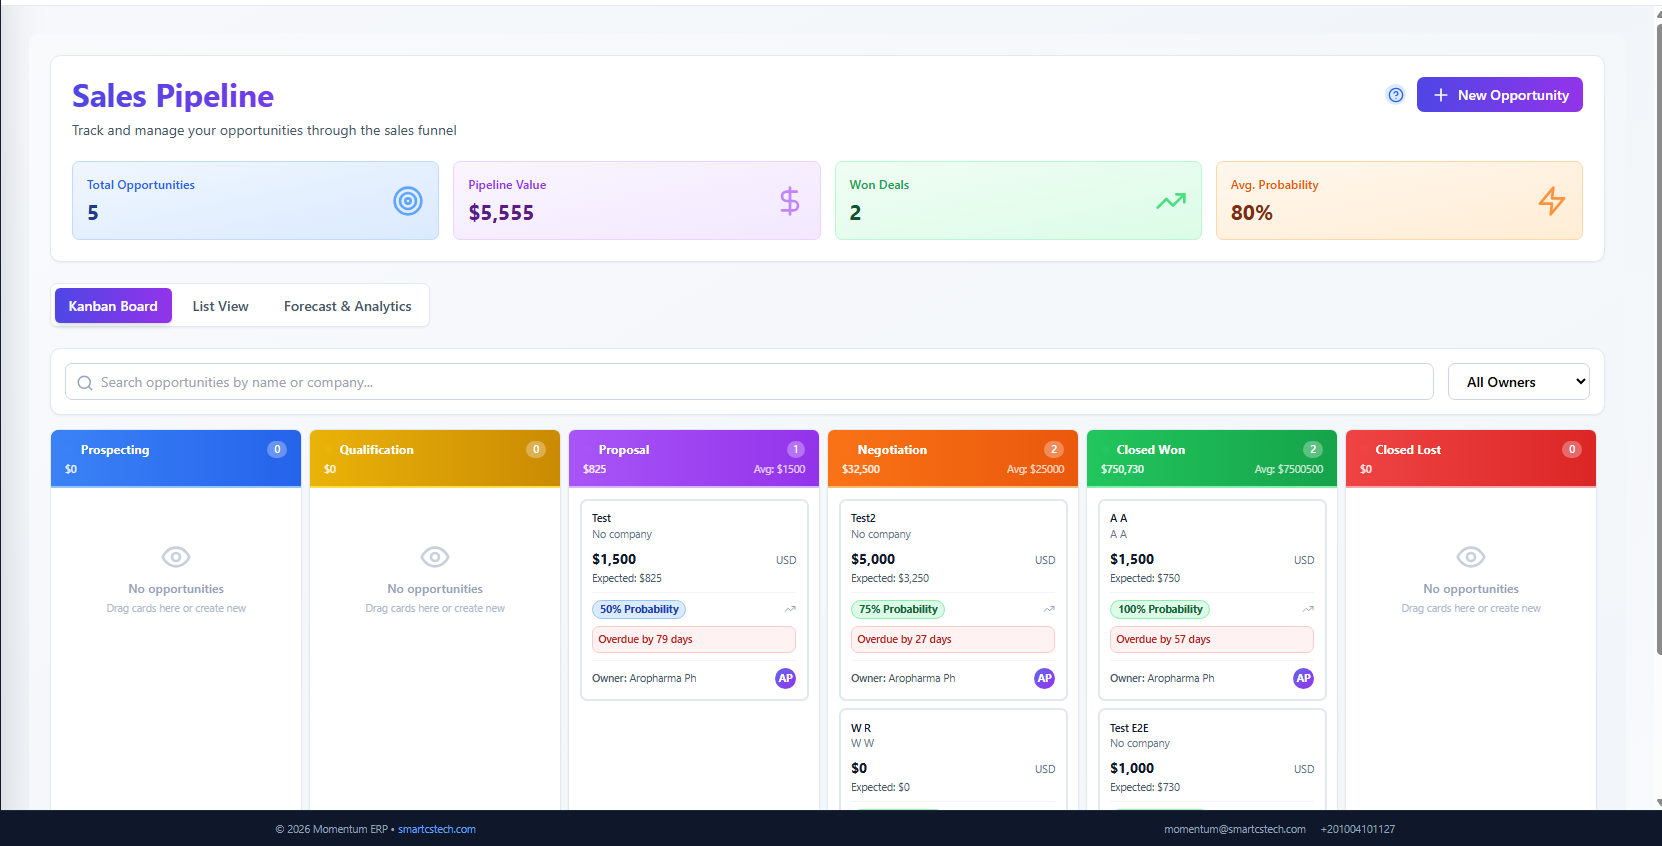Click Overdue by 57 days label

pyautogui.click(x=1212, y=639)
